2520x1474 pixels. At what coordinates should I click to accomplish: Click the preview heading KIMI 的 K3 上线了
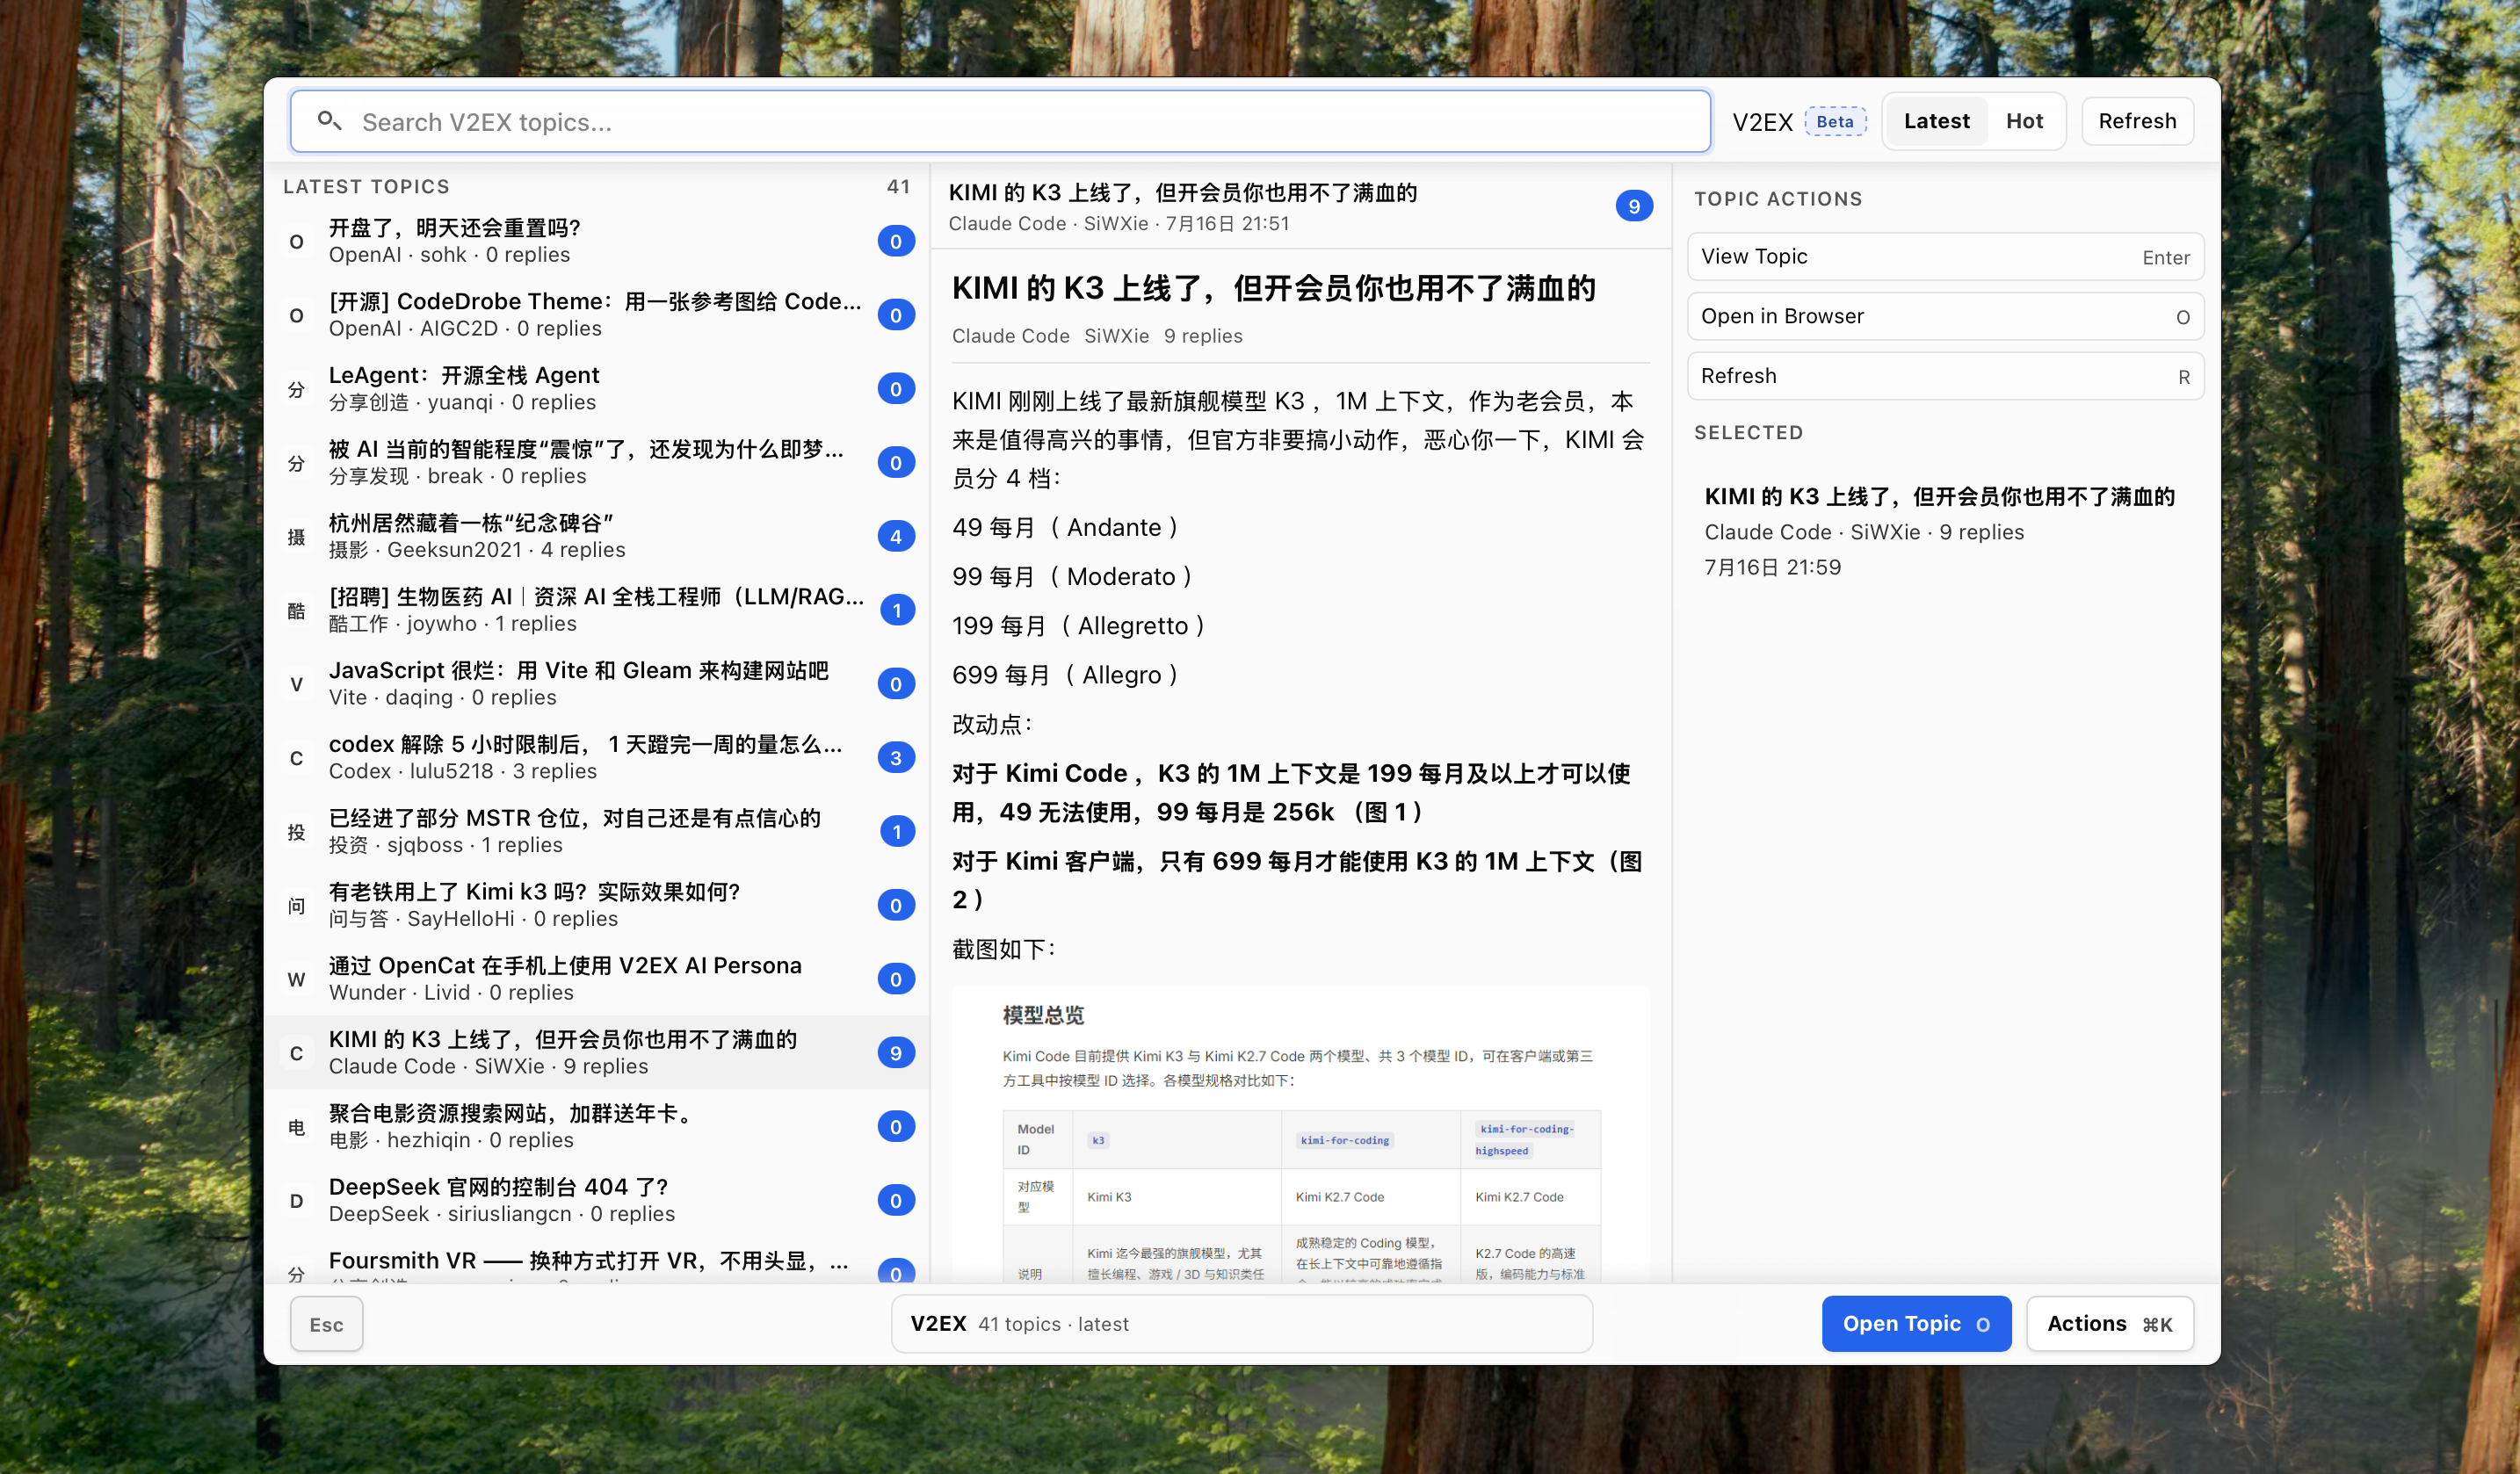pos(1273,289)
